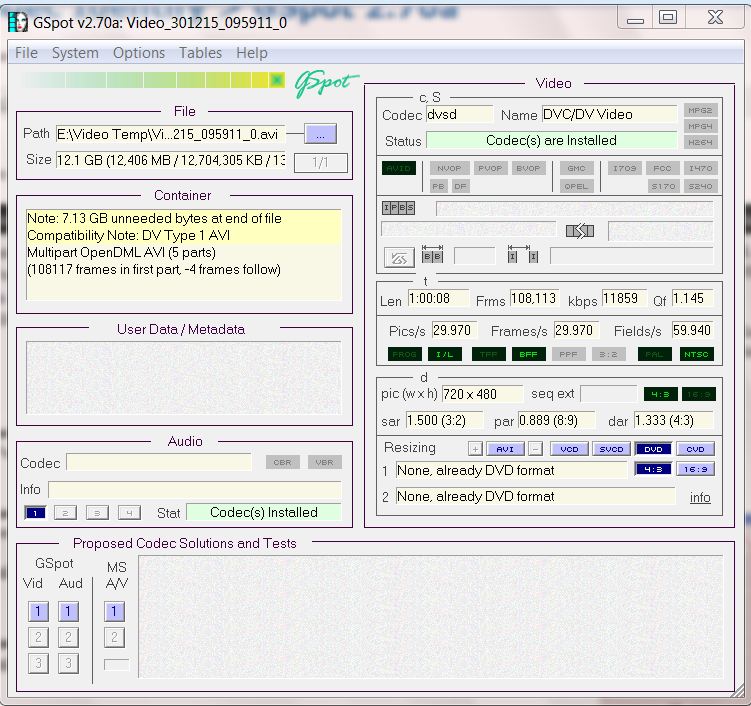Select the SVCD resizing button
The image size is (751, 706).
click(x=611, y=449)
